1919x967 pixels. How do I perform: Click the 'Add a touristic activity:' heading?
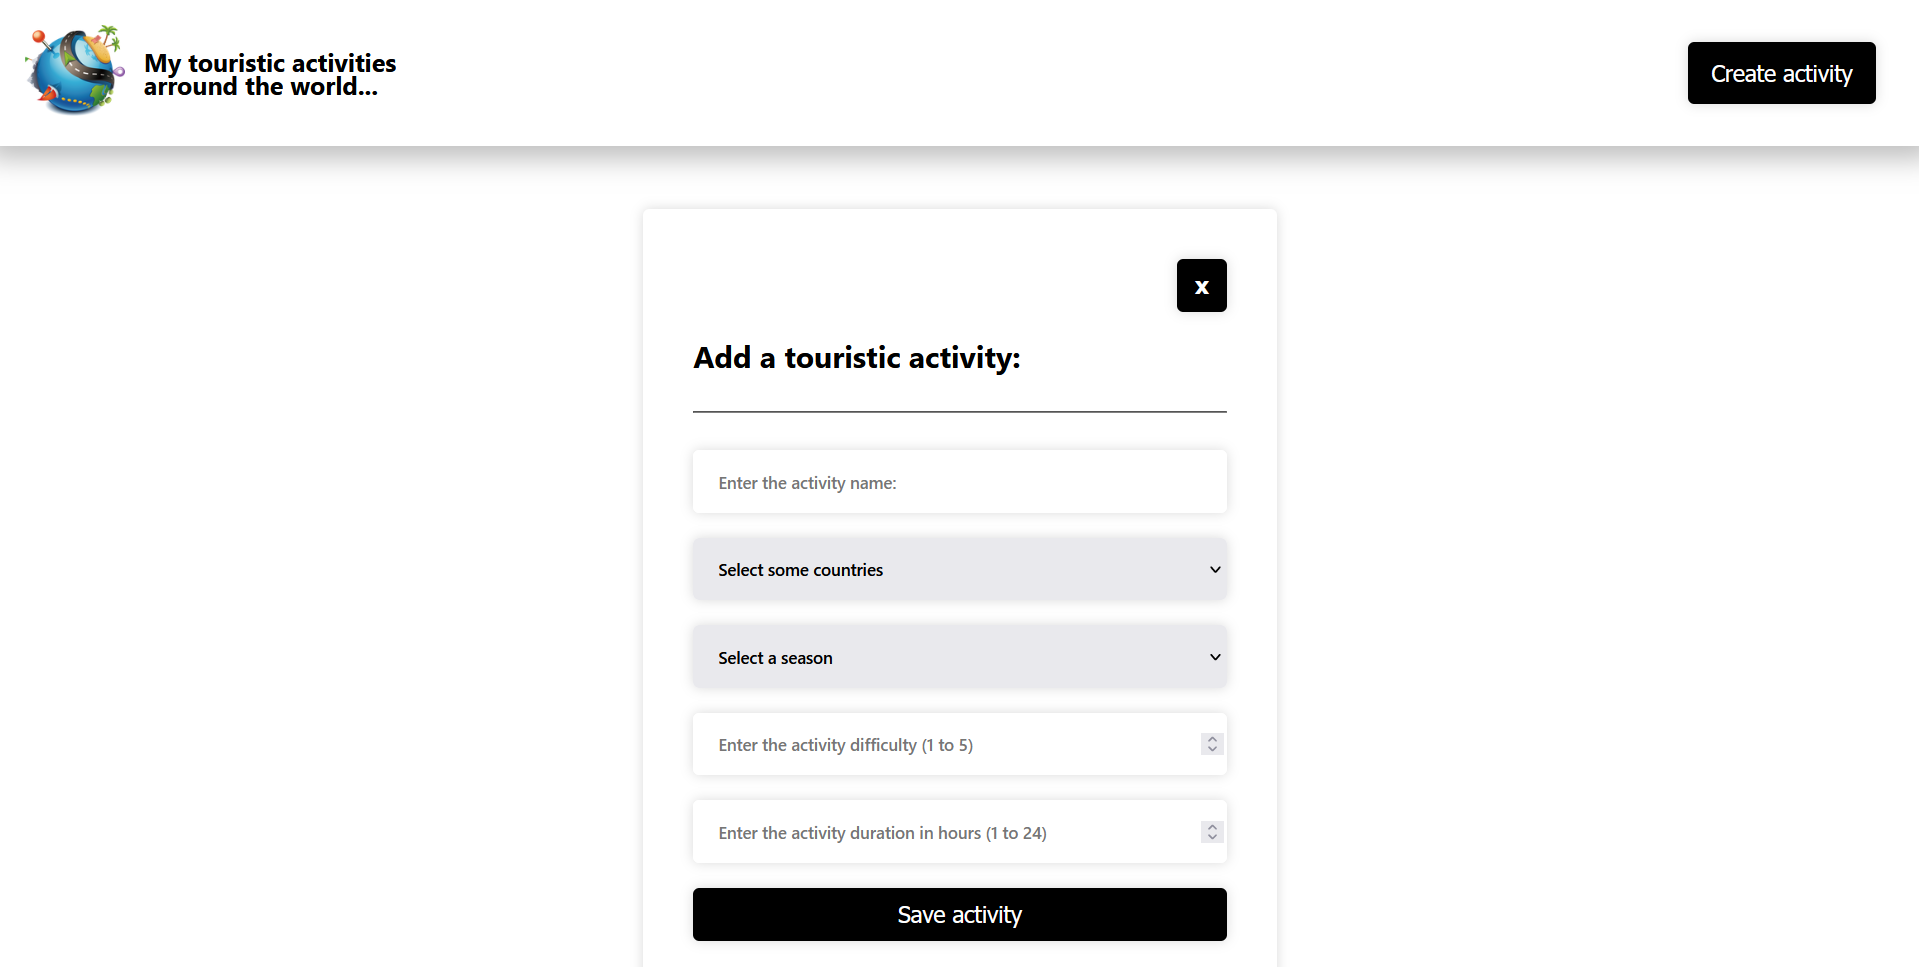point(856,358)
